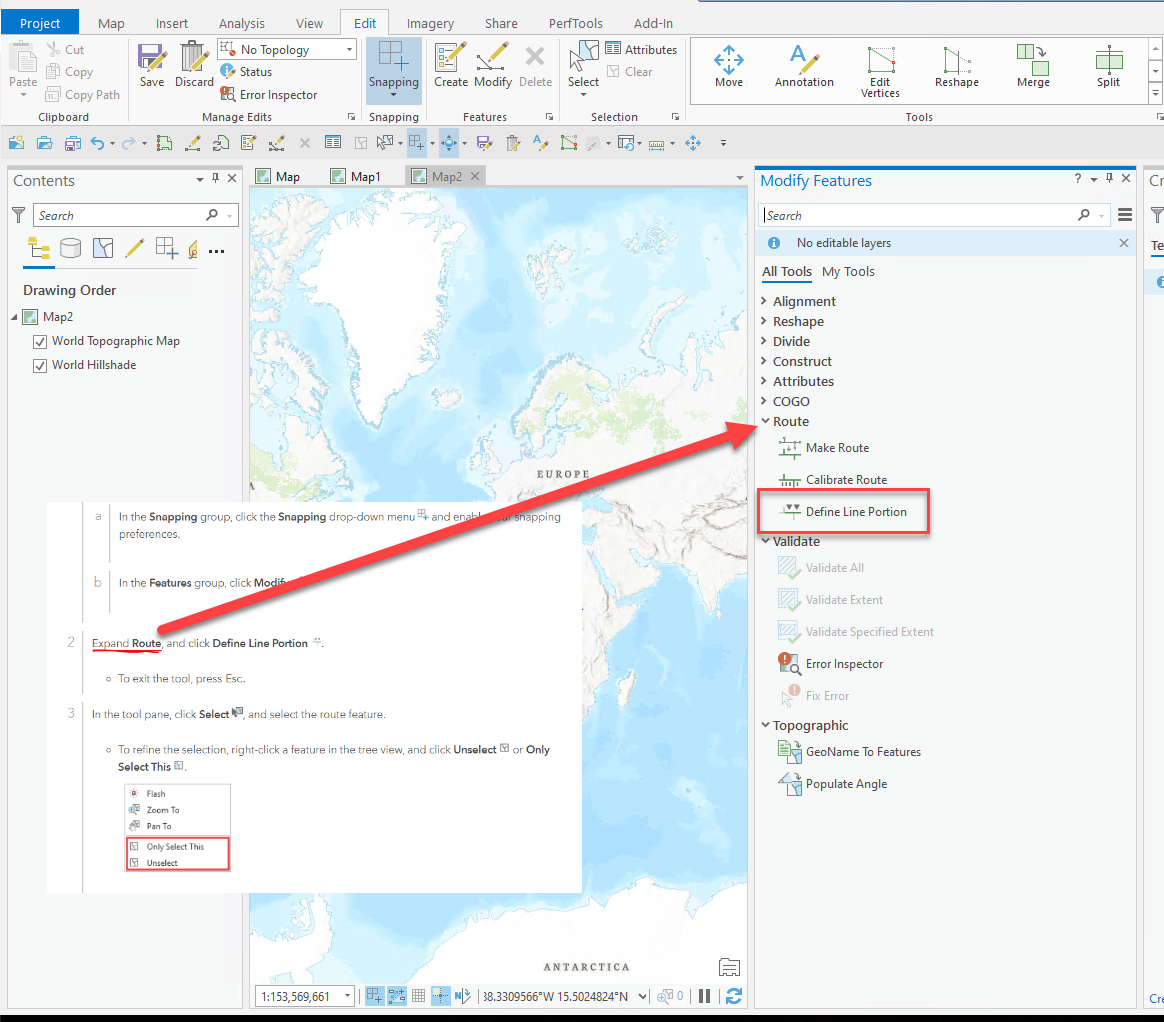Screen dimensions: 1164x1022
Task: Select the Populate Angle tool
Action: click(841, 783)
